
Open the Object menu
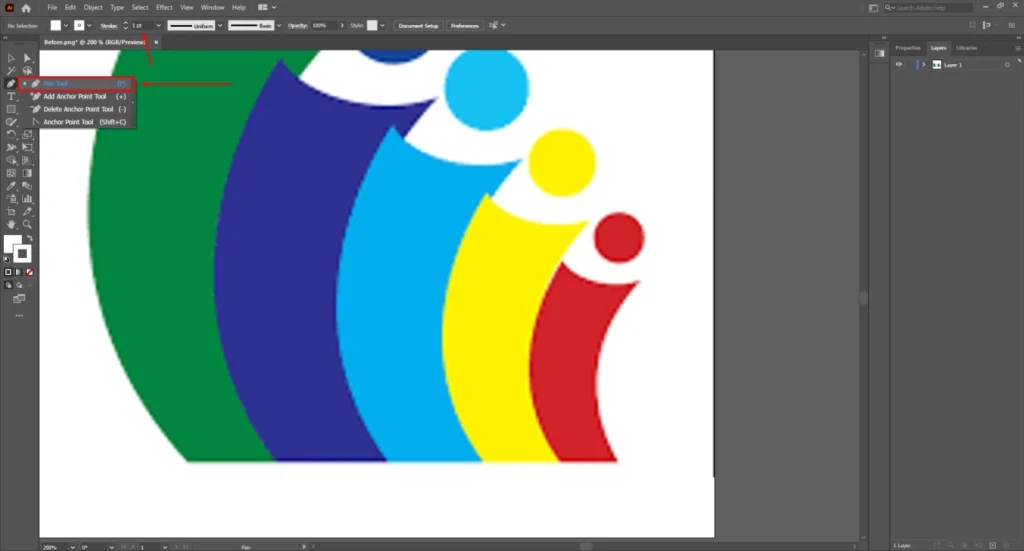(x=93, y=7)
